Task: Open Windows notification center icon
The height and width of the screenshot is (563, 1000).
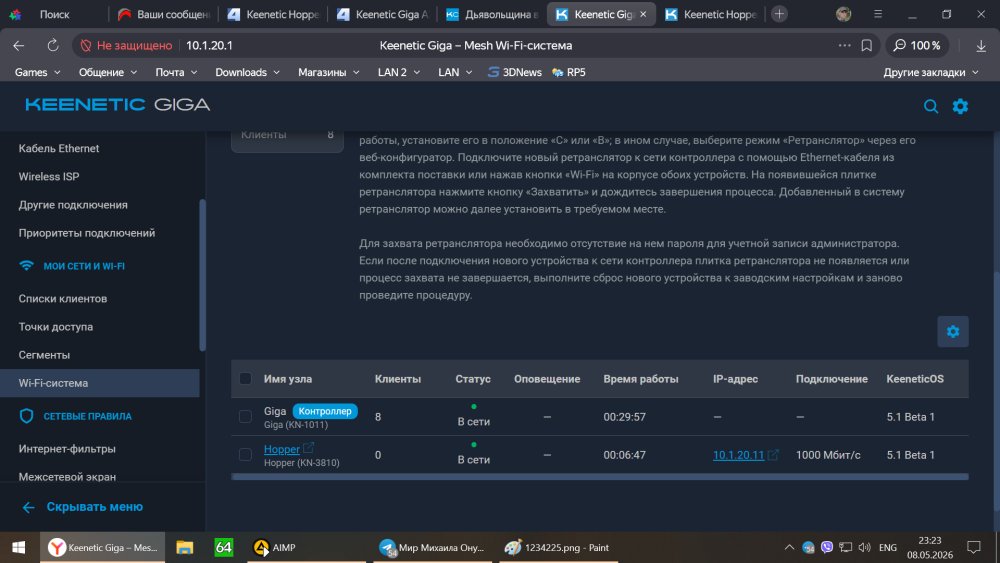Action: click(x=973, y=547)
